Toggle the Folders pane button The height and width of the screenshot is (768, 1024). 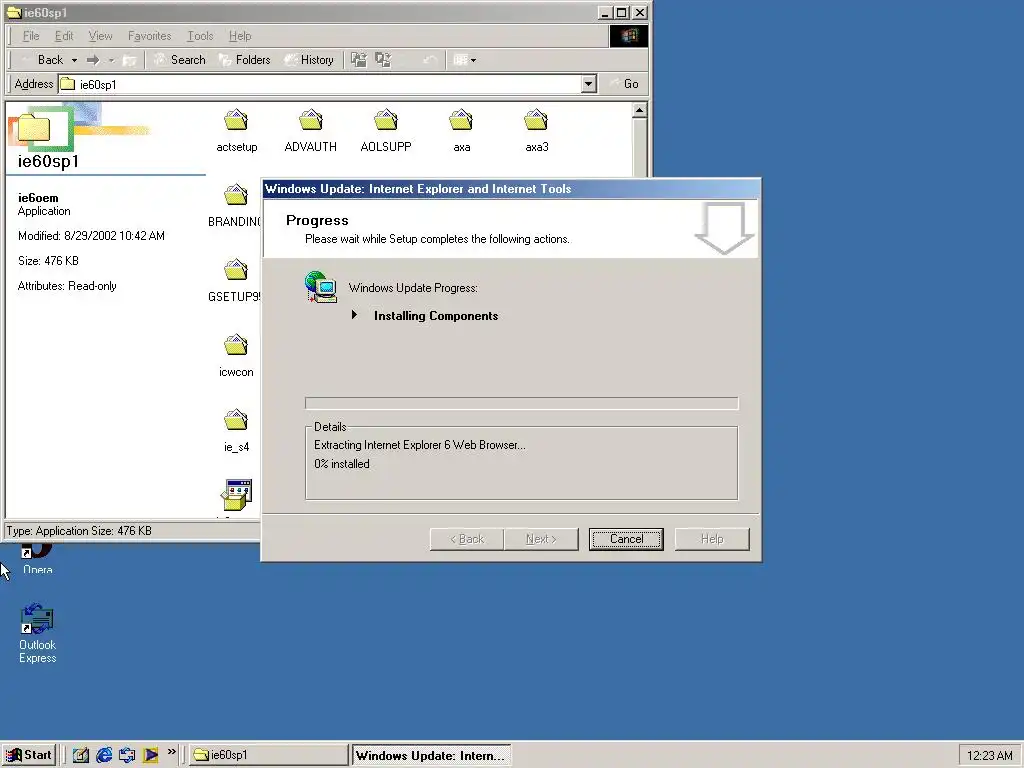coord(244,60)
